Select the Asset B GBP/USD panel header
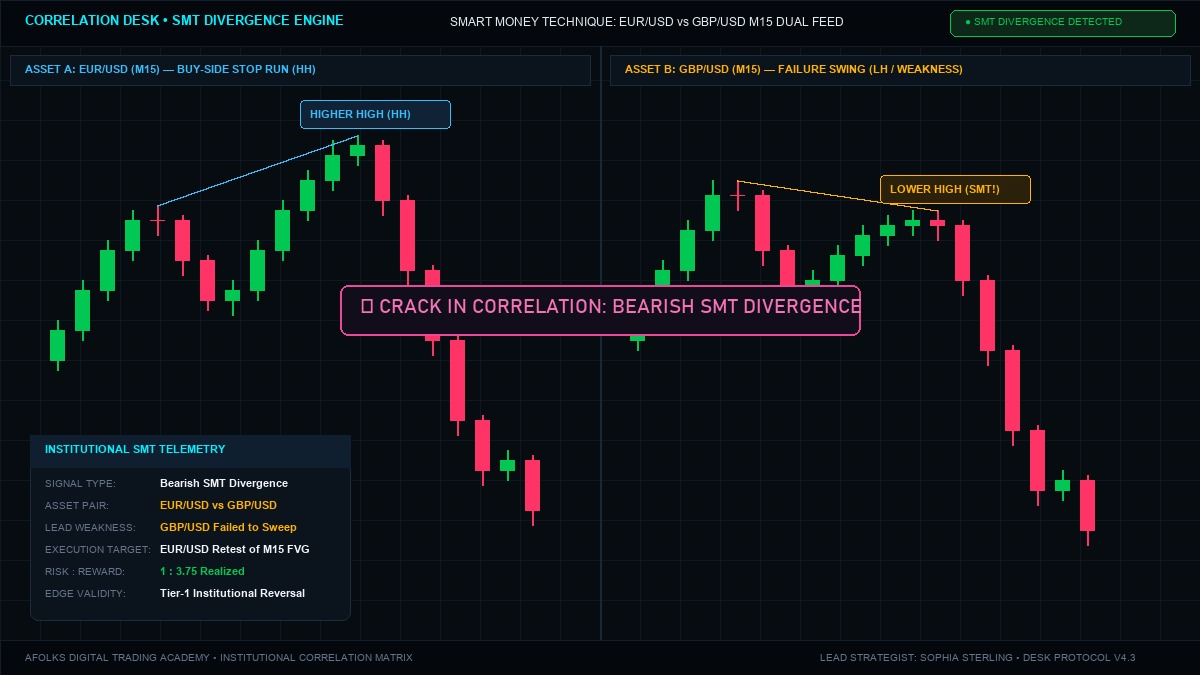The image size is (1200, 675). click(900, 70)
